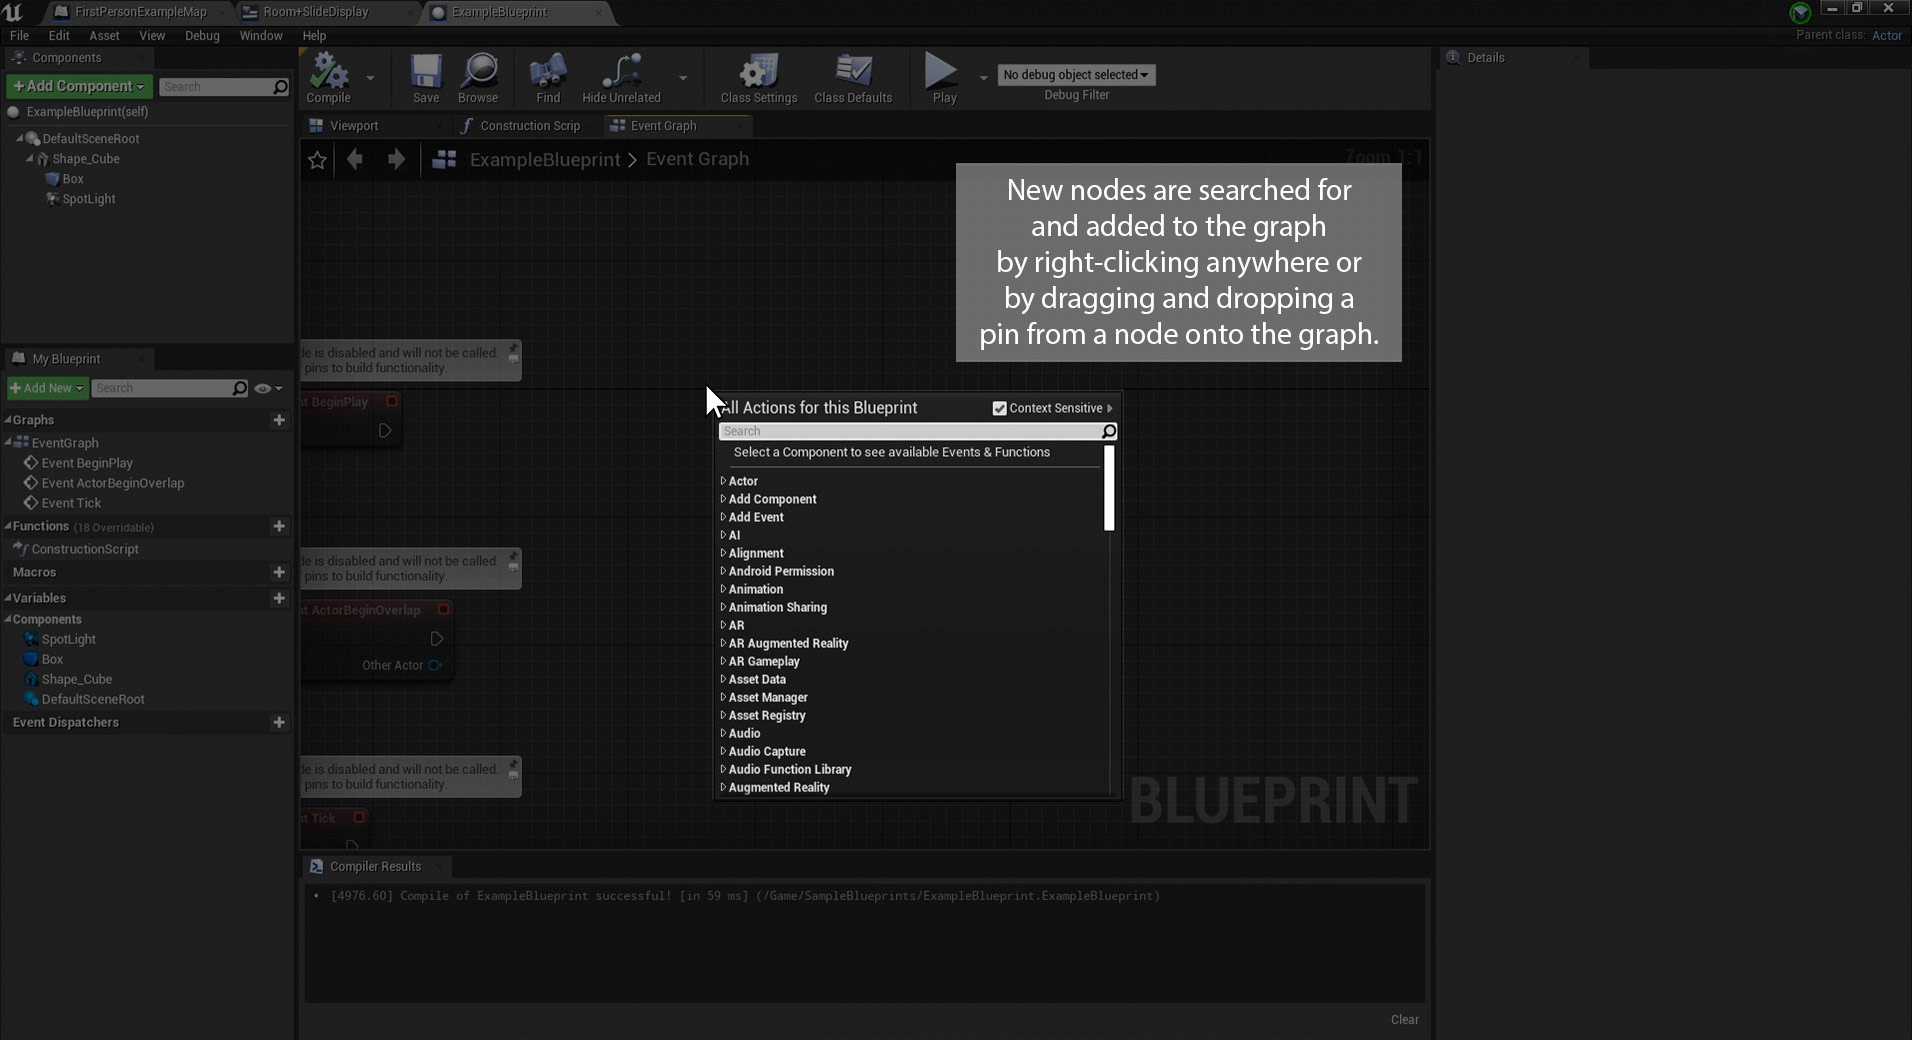
Task: Add a new function with plus icon
Action: coord(279,526)
